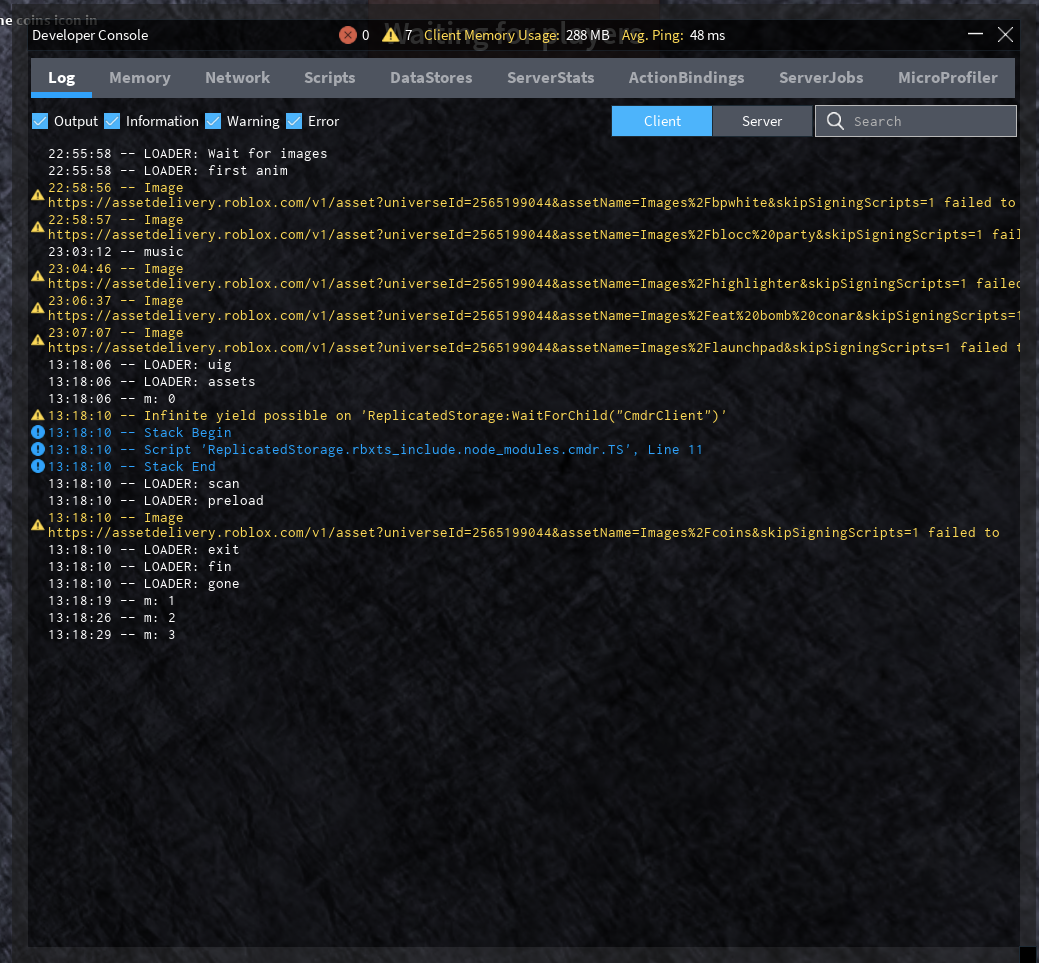Click the 'LOADER: Wait for images' log line
The height and width of the screenshot is (963, 1039).
(188, 154)
